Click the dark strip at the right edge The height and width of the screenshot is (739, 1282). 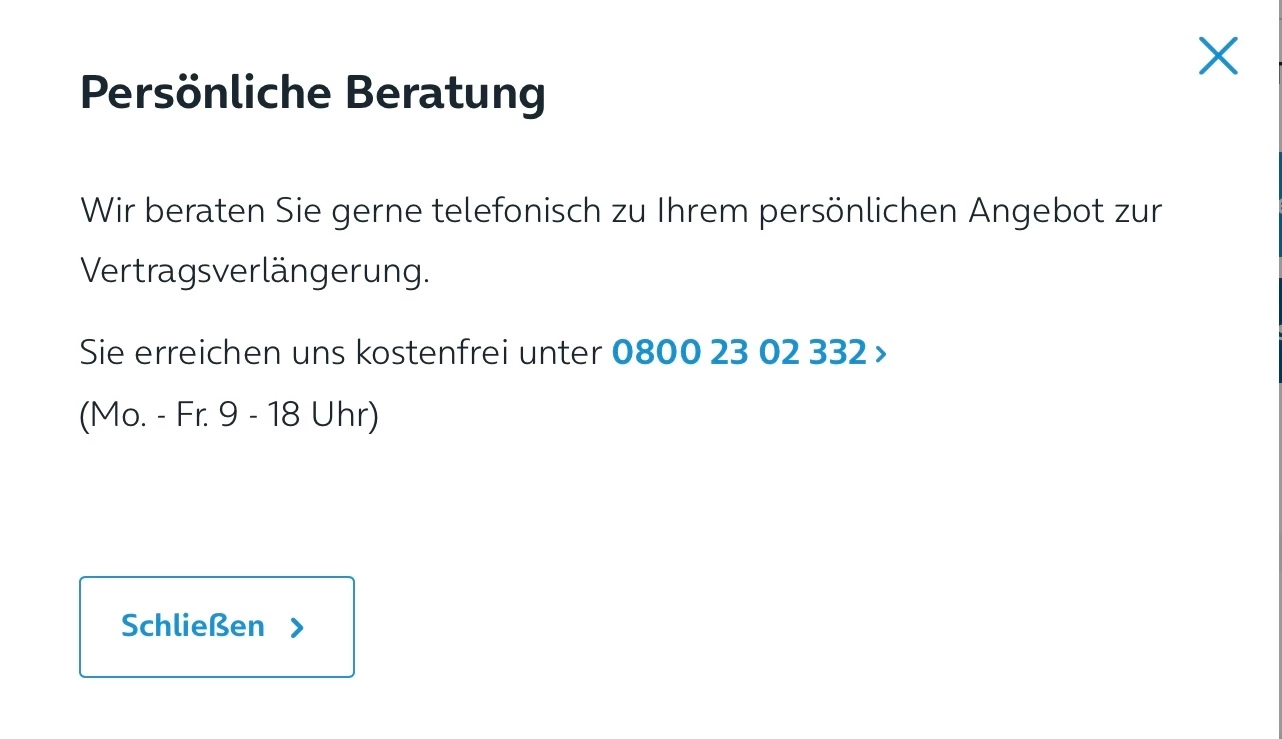1279,267
